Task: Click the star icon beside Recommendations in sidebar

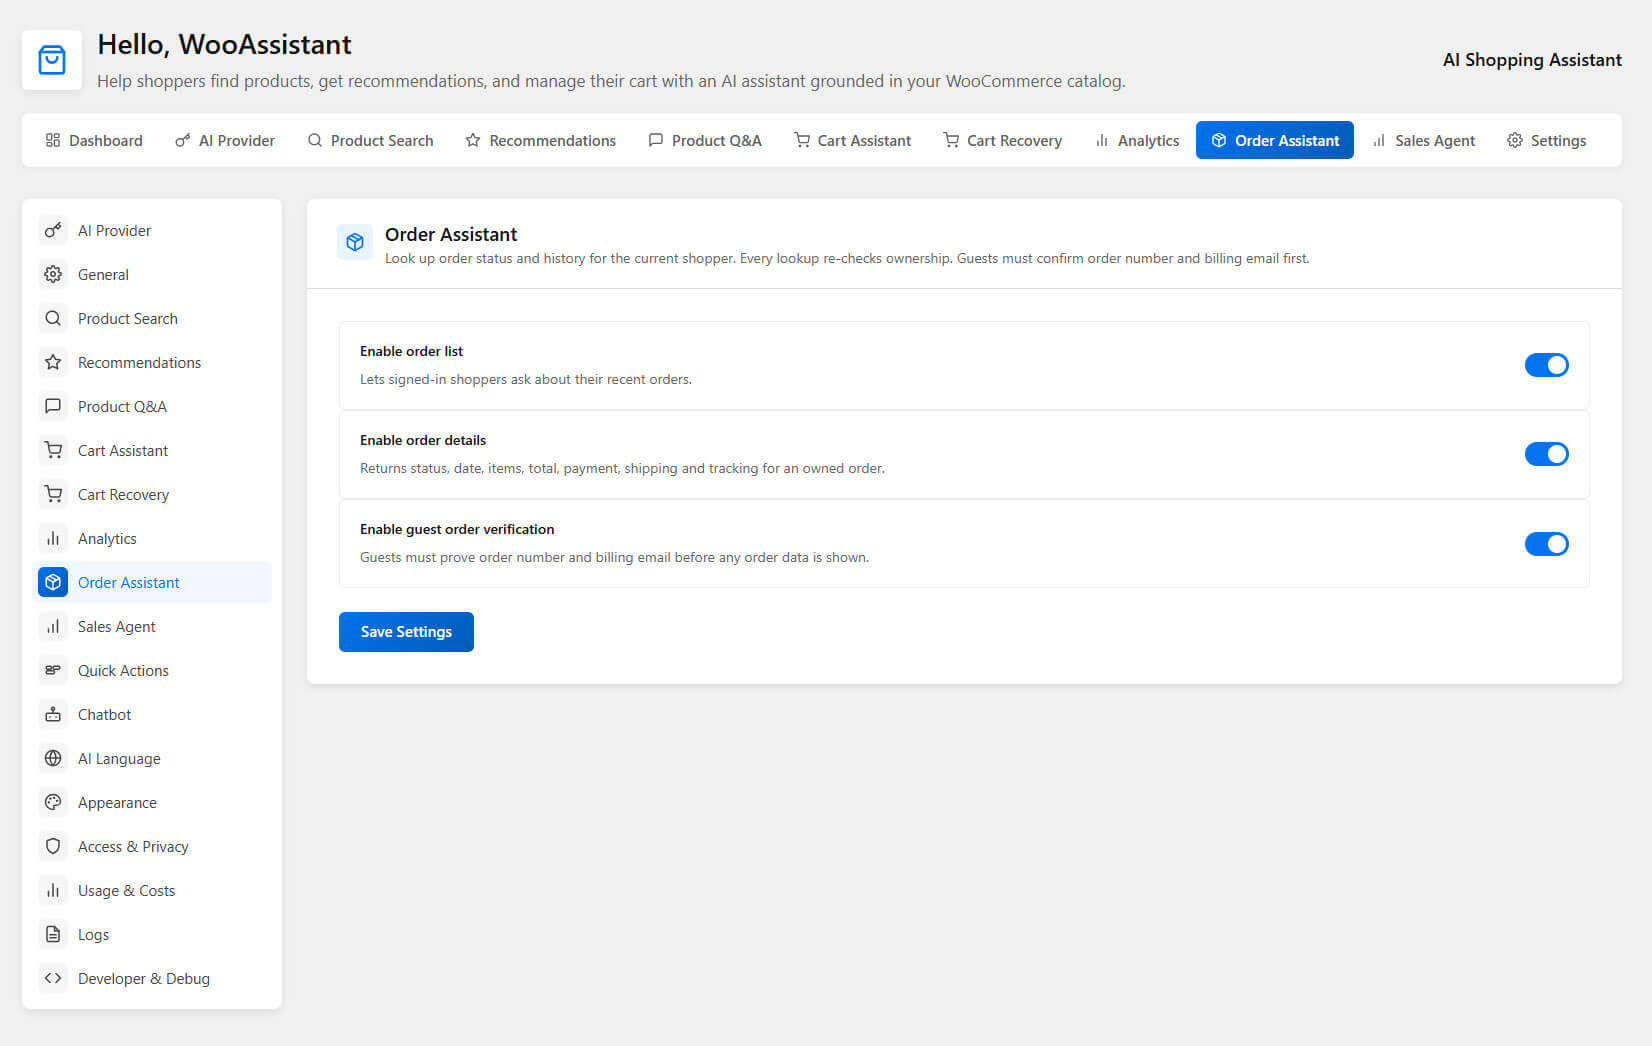Action: tap(53, 362)
